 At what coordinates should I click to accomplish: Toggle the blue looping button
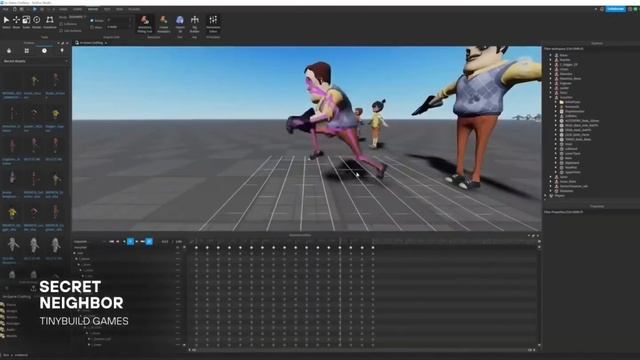point(149,242)
